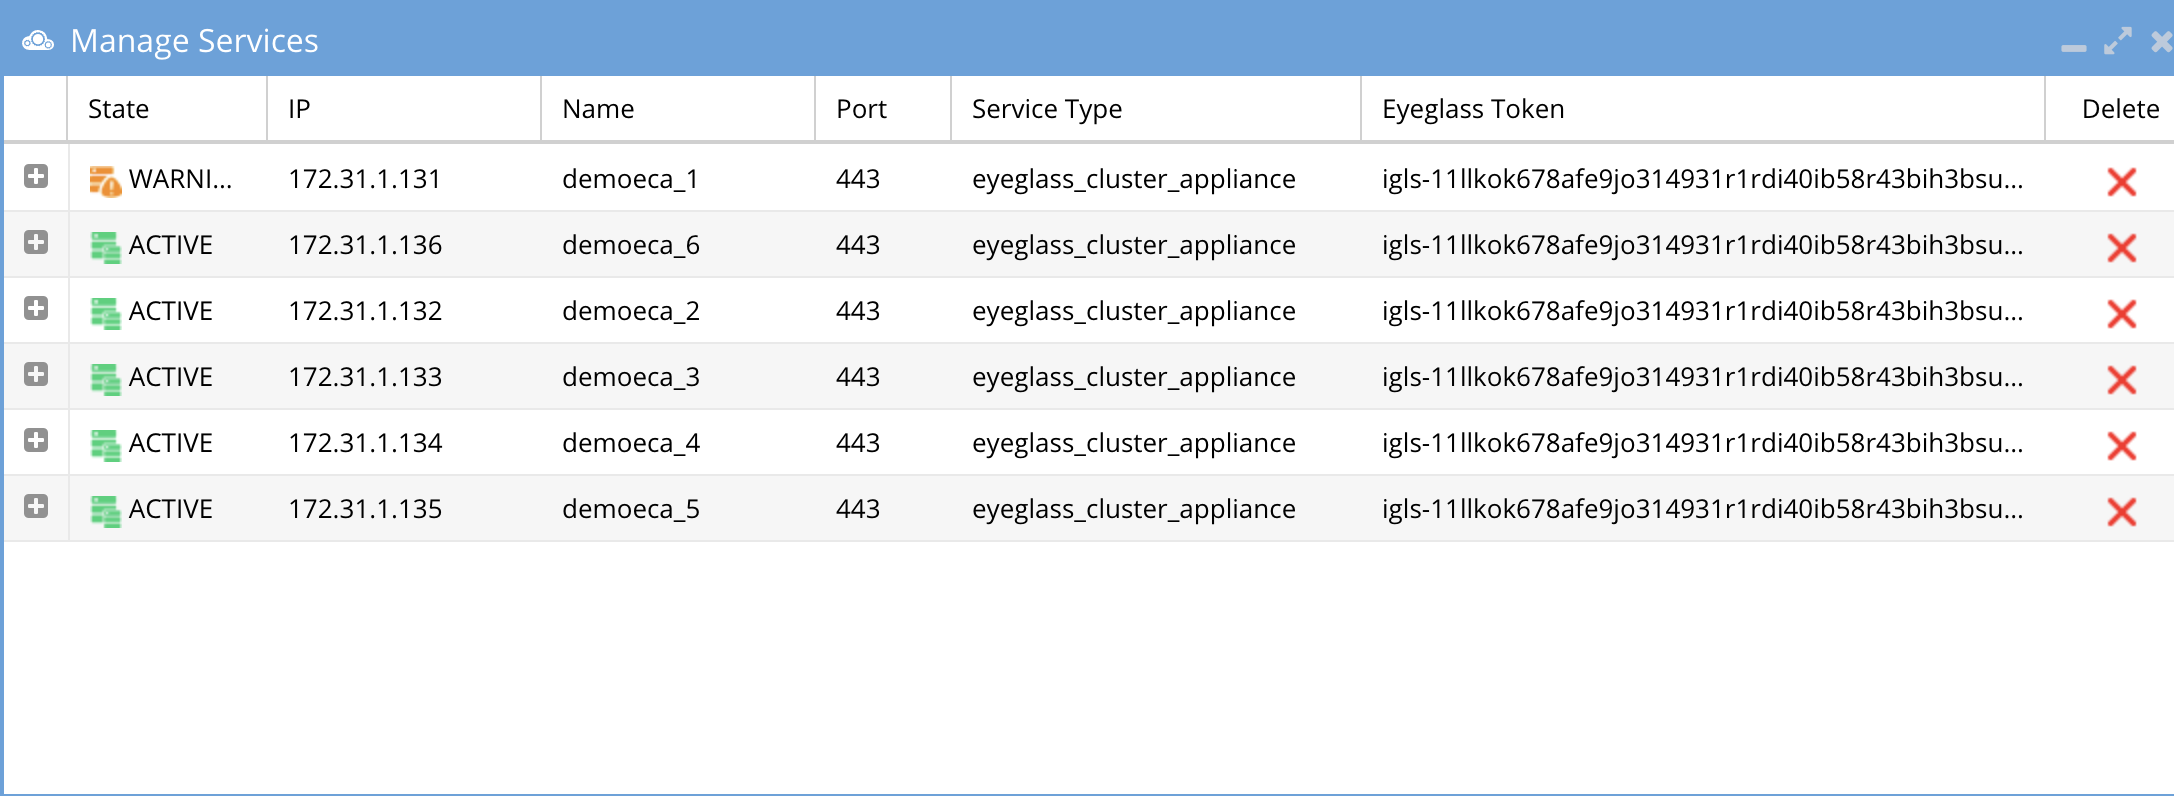
Task: Click ACTIVE state text for demoeca_4
Action: click(171, 443)
